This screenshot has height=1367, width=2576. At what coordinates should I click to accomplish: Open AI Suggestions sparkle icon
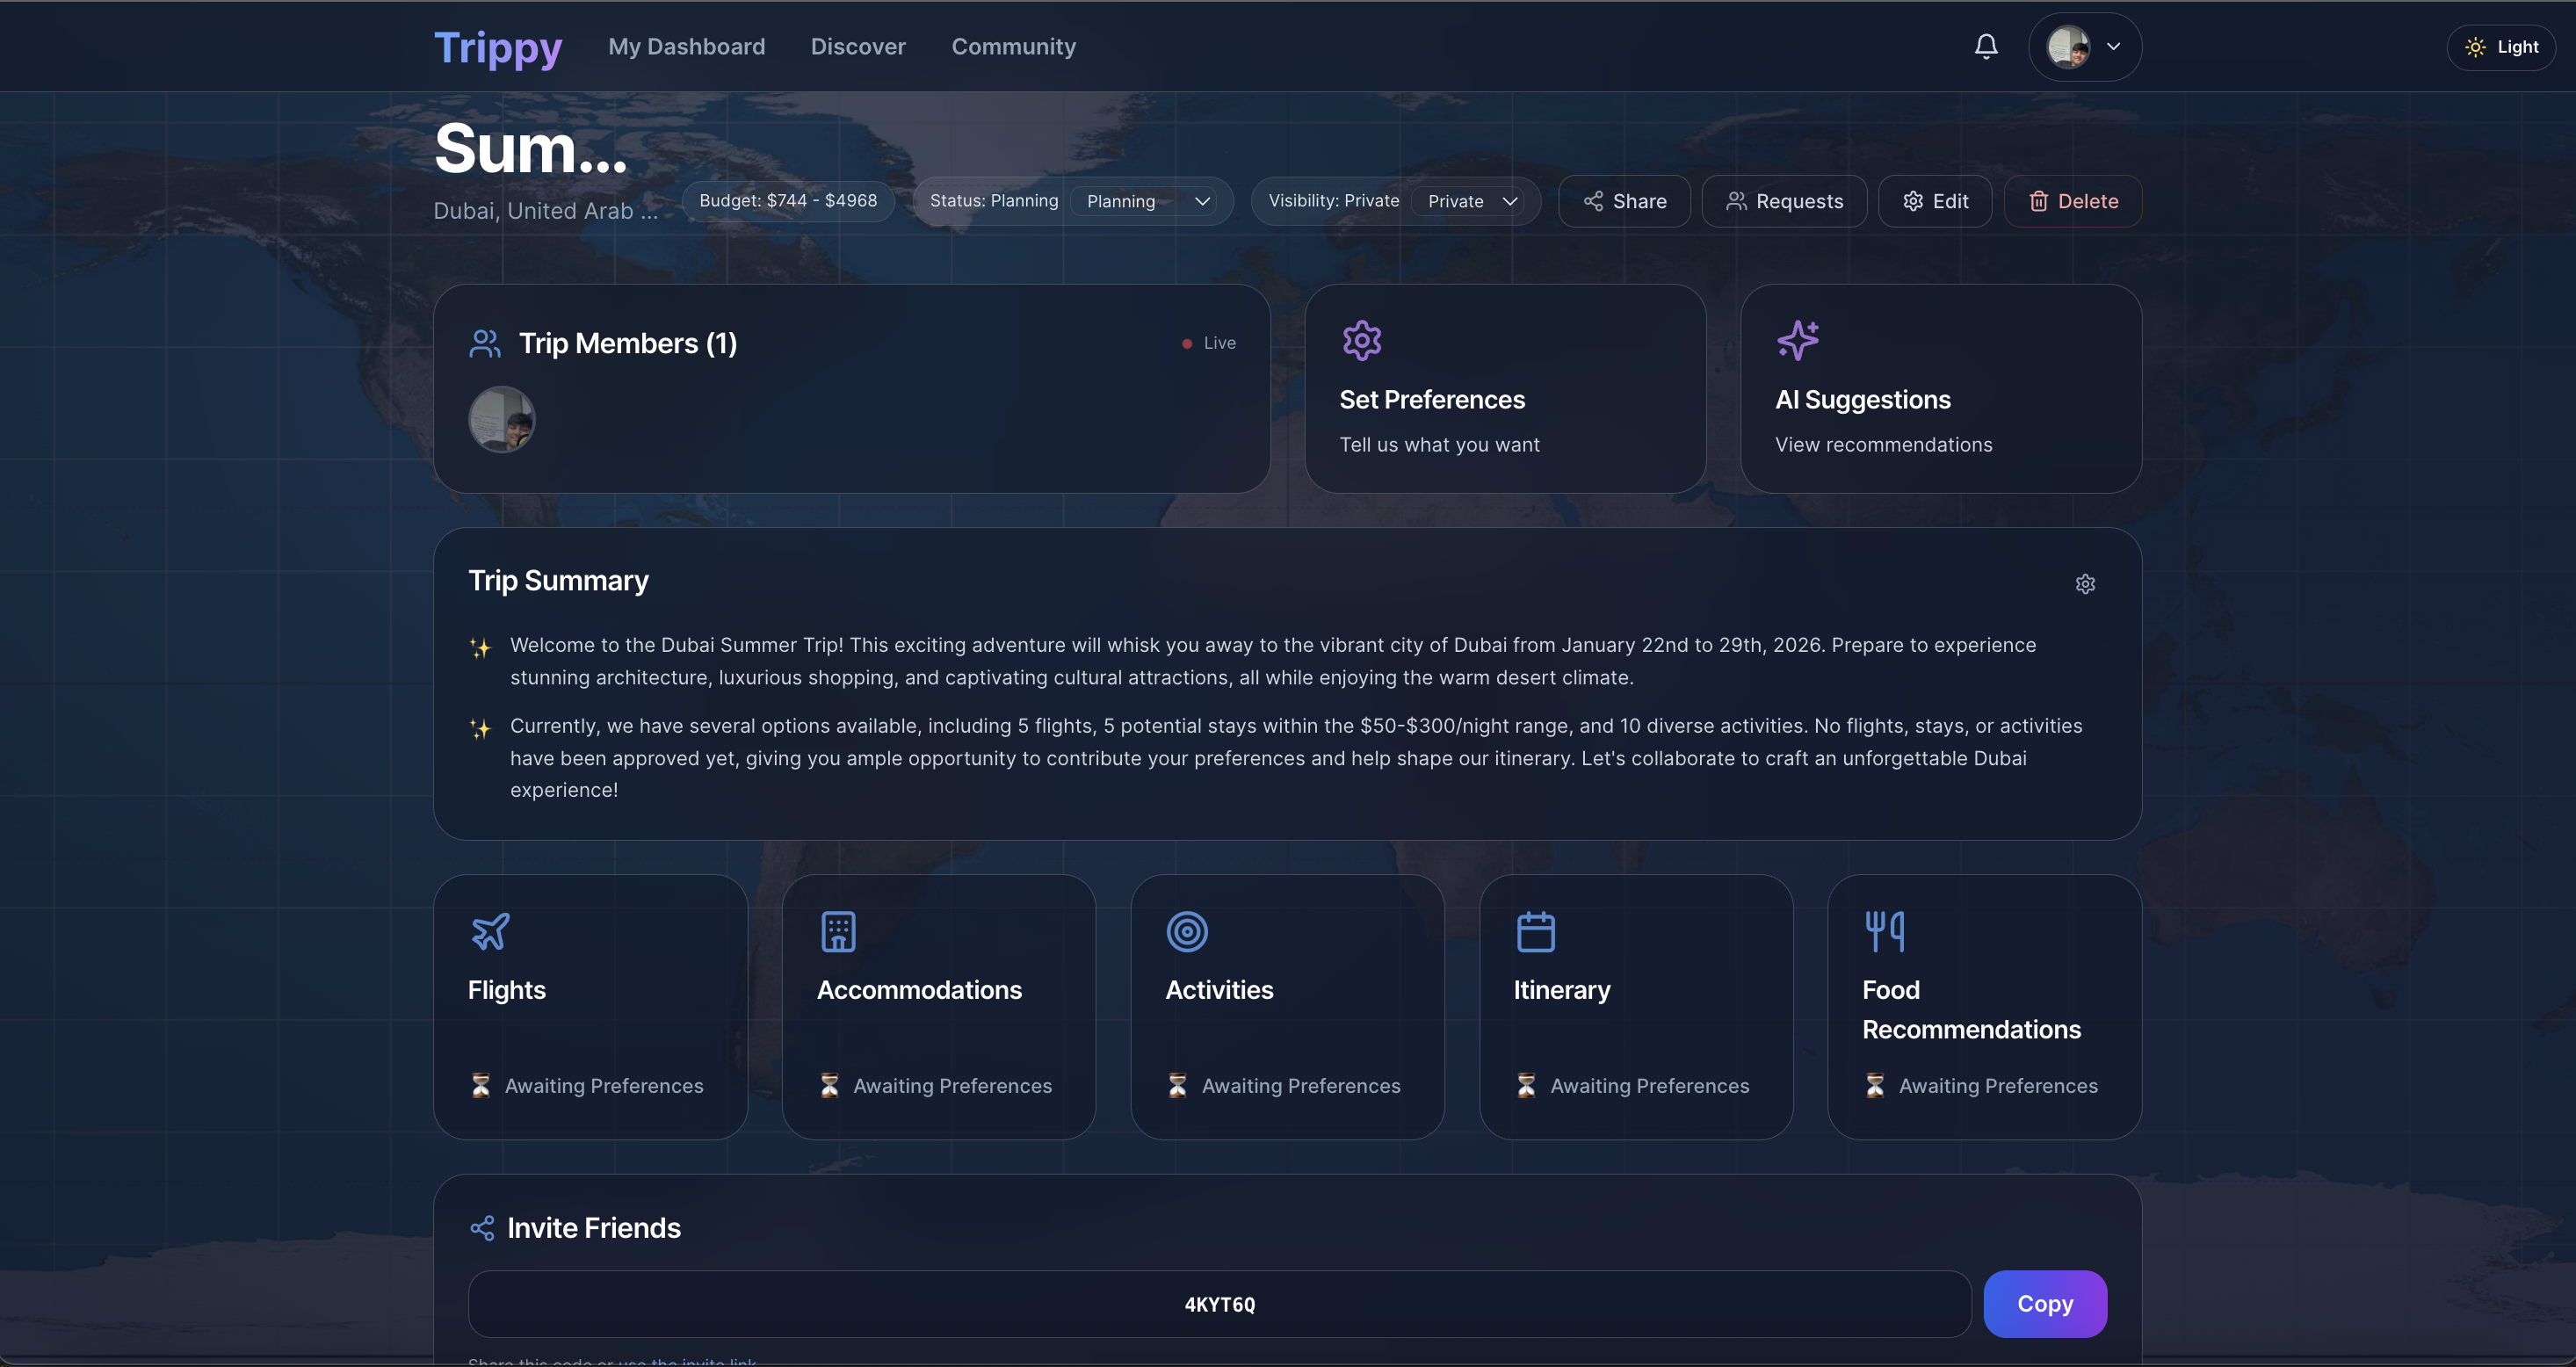pos(1797,340)
